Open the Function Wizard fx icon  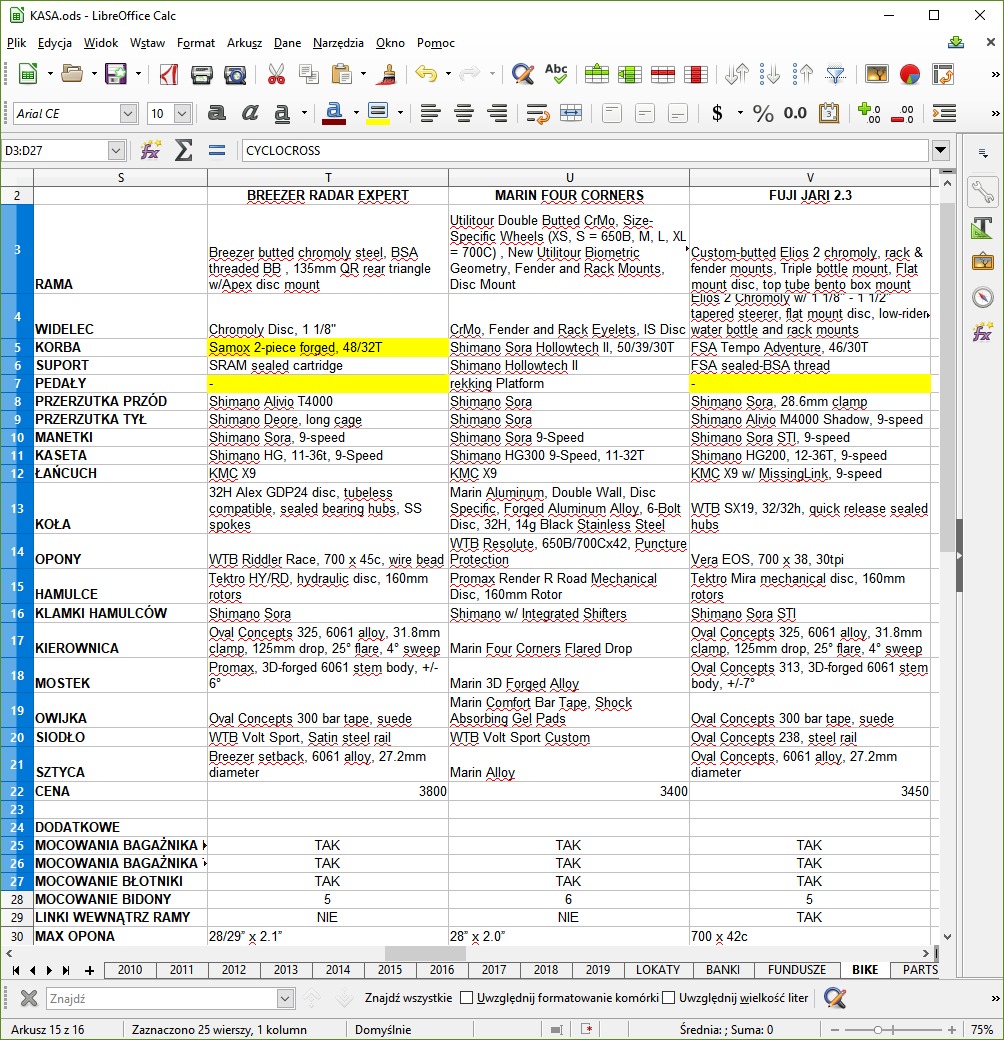(151, 151)
